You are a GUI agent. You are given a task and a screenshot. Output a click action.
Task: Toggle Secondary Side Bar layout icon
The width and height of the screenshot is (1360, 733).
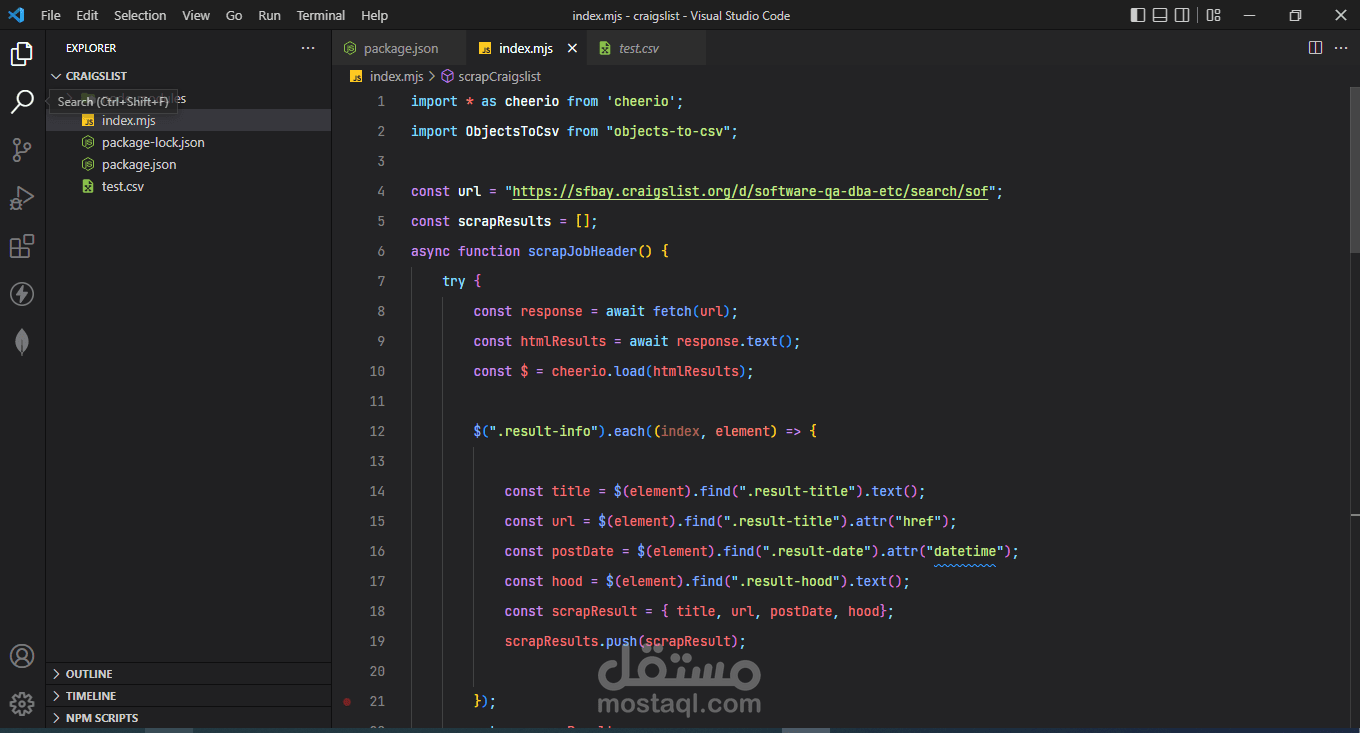[1182, 15]
